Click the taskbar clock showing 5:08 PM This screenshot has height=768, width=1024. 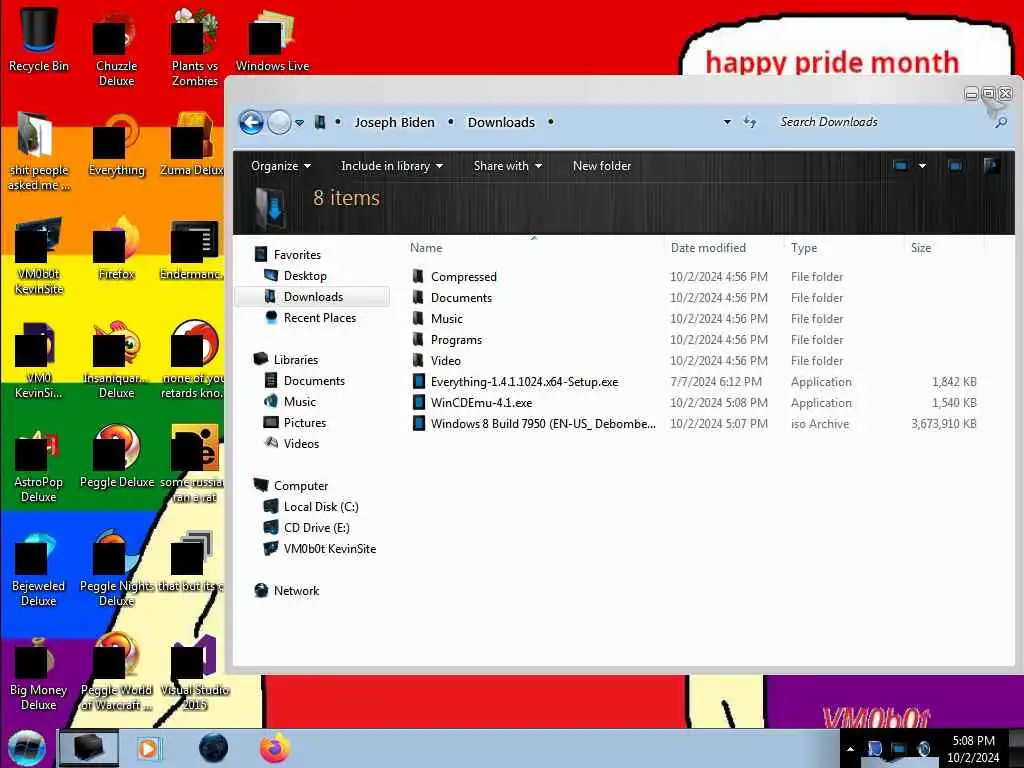[973, 749]
